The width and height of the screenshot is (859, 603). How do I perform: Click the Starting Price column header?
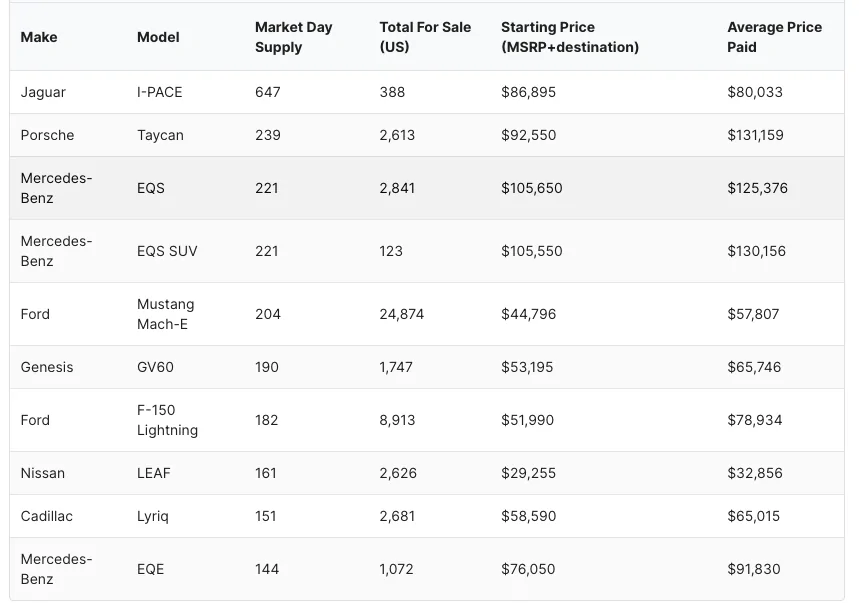click(570, 37)
